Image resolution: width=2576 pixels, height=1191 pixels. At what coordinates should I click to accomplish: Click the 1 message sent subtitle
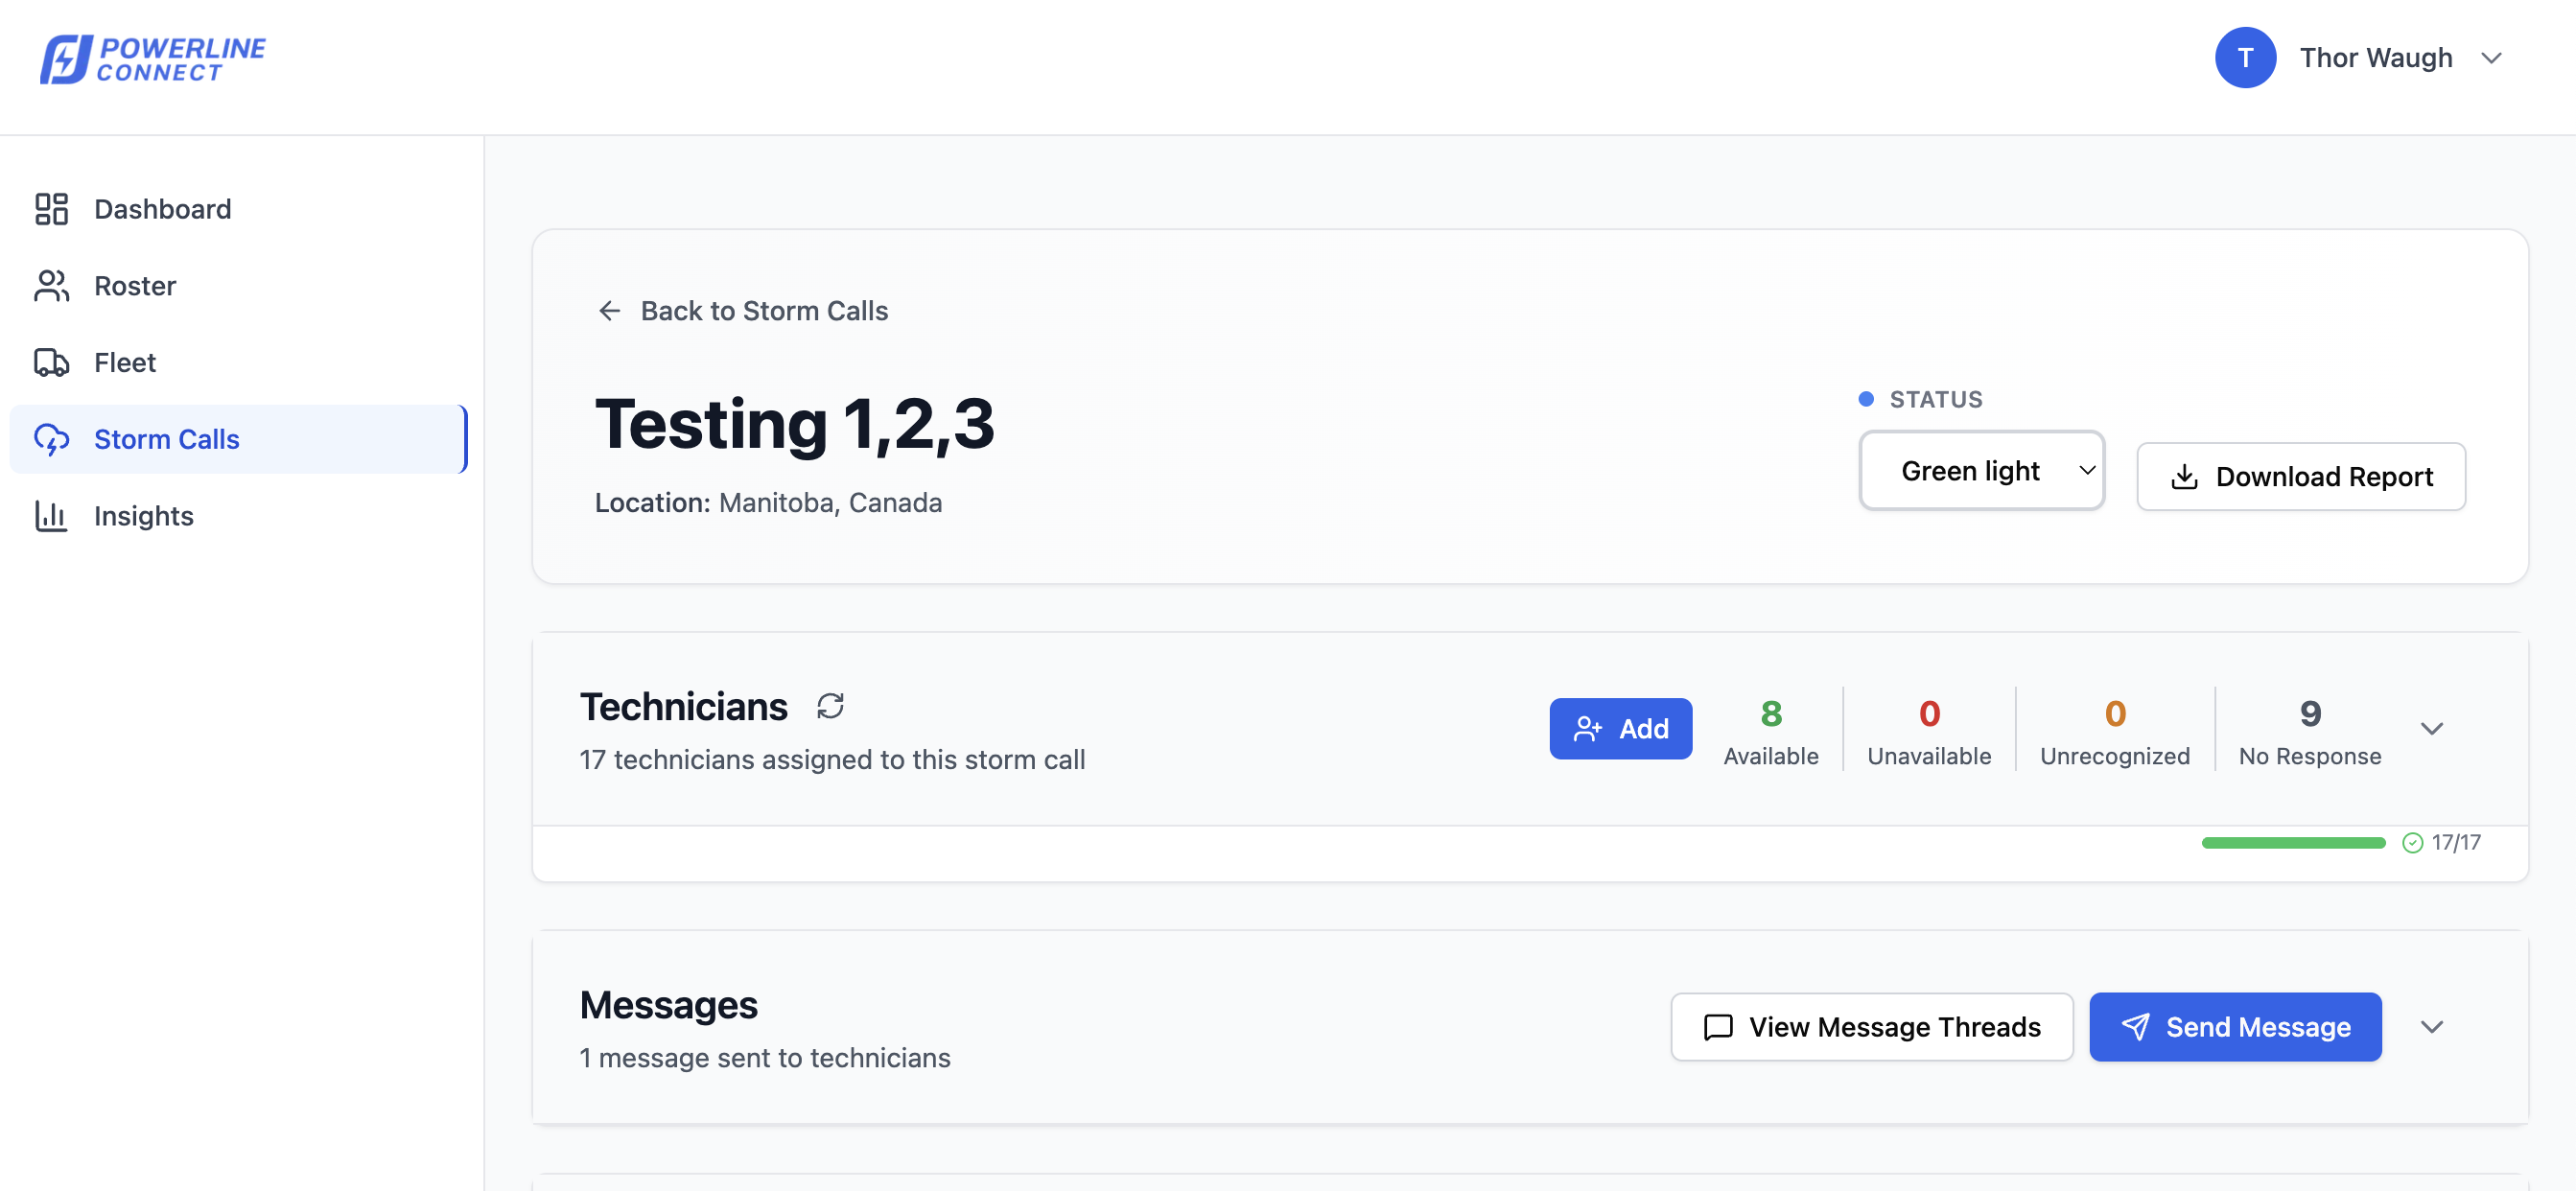tap(765, 1058)
